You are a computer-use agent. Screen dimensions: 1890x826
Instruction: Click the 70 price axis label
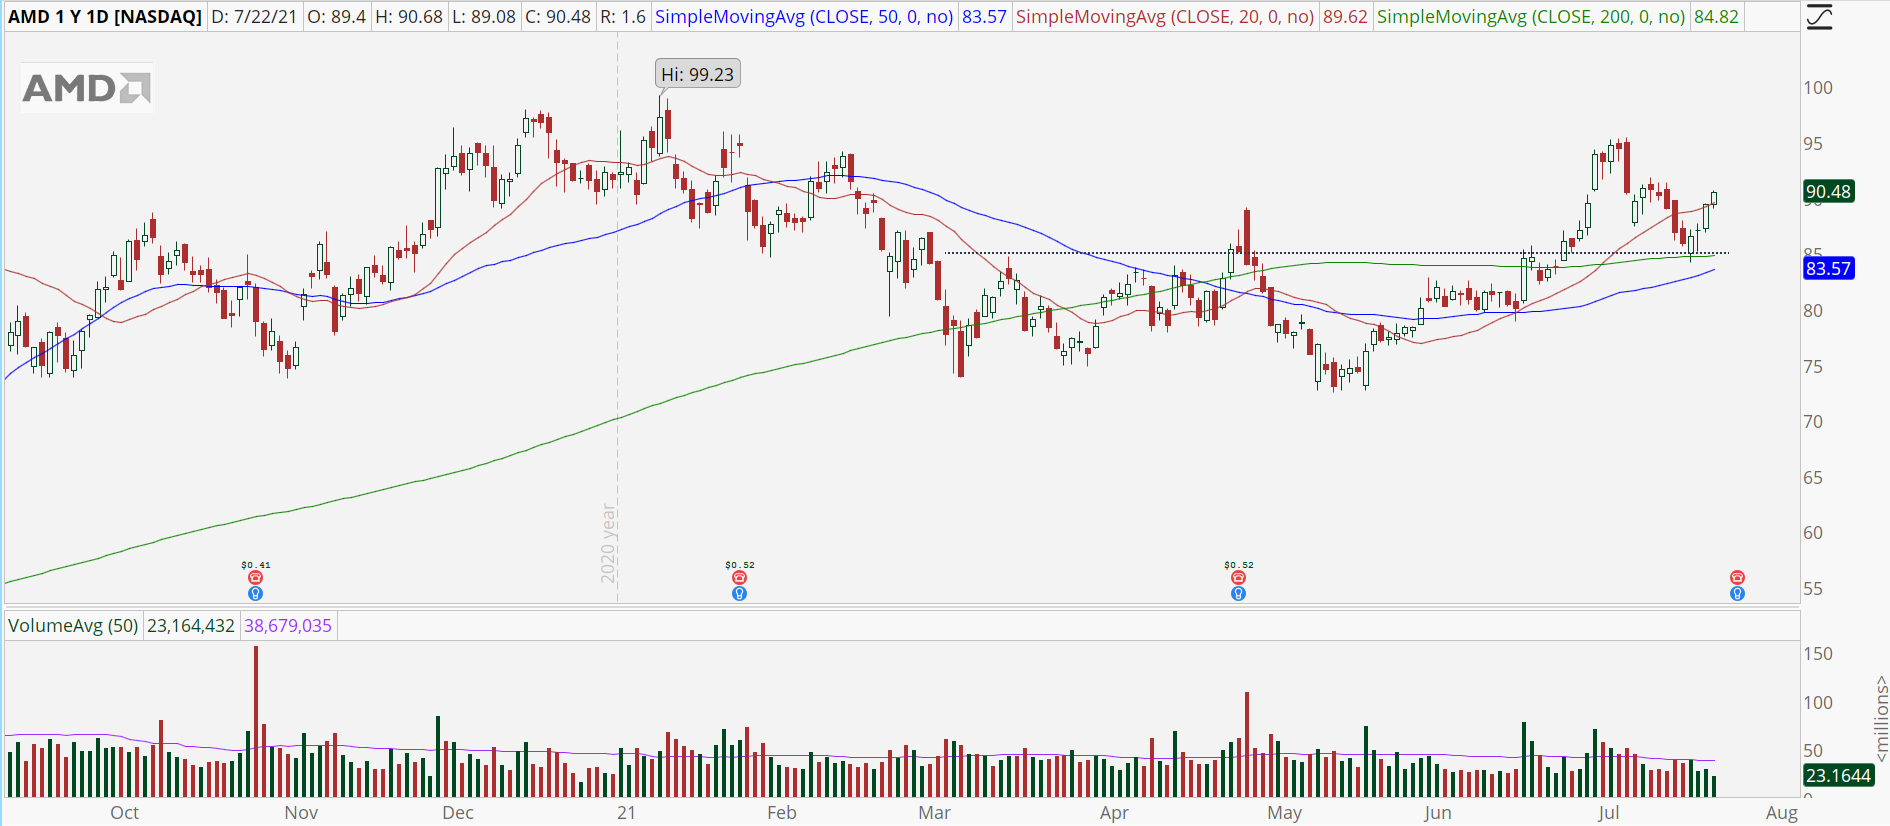click(1813, 422)
